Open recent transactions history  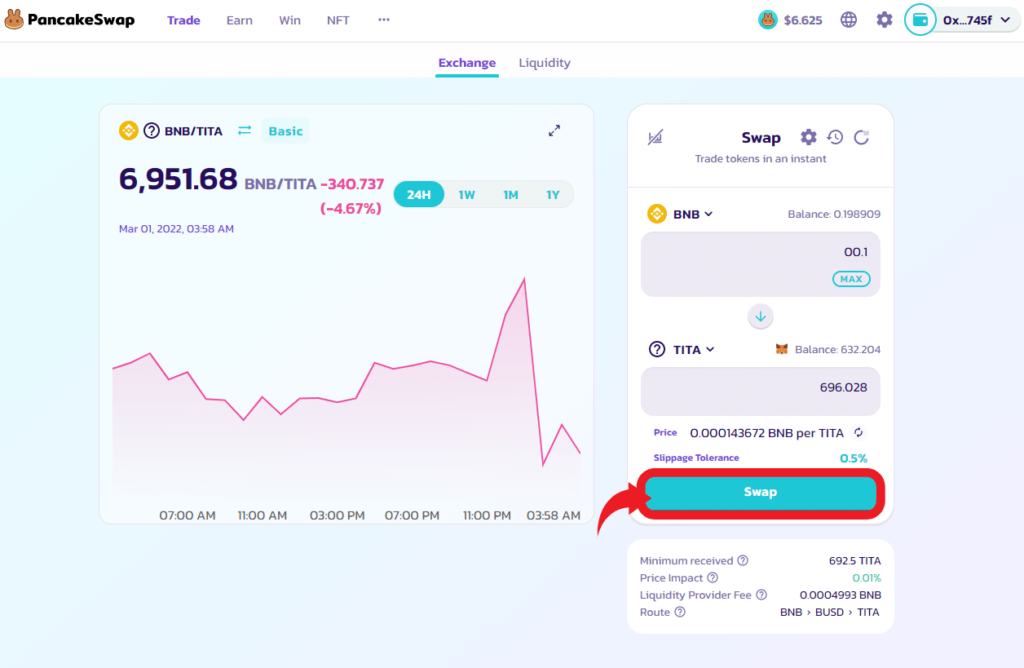click(x=835, y=137)
